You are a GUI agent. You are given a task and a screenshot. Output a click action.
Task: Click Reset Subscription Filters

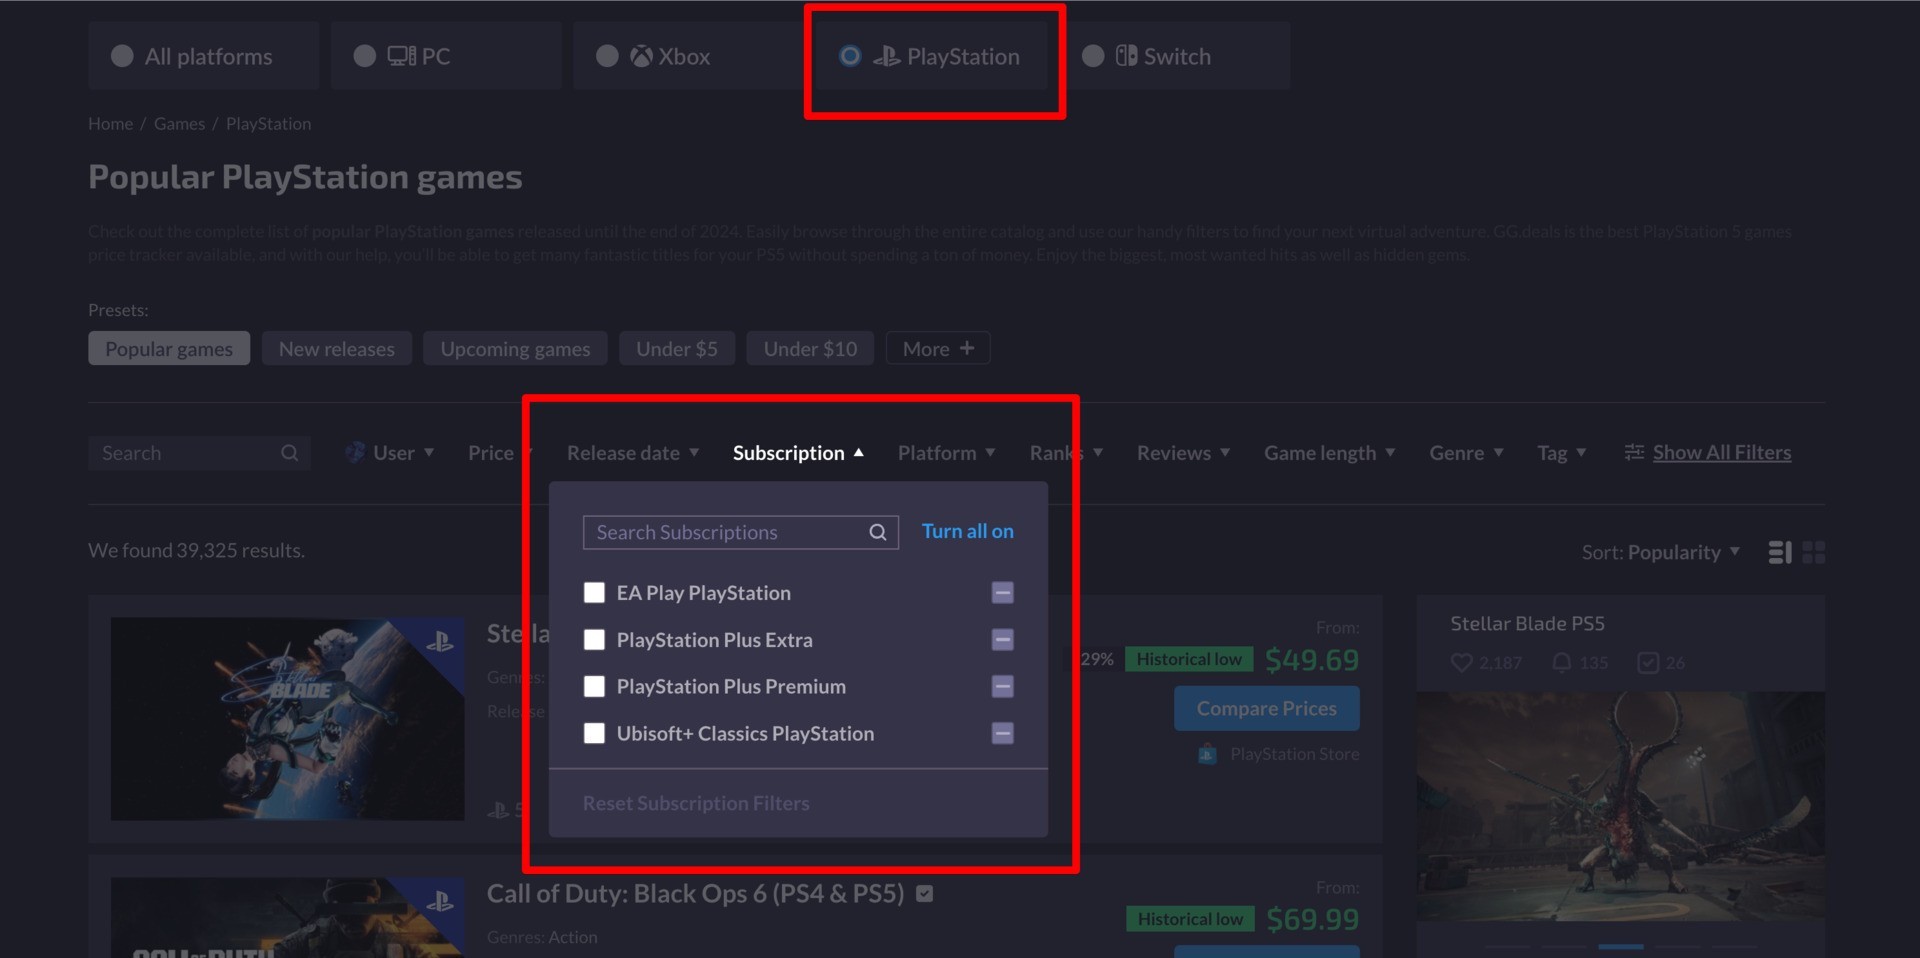pyautogui.click(x=696, y=803)
